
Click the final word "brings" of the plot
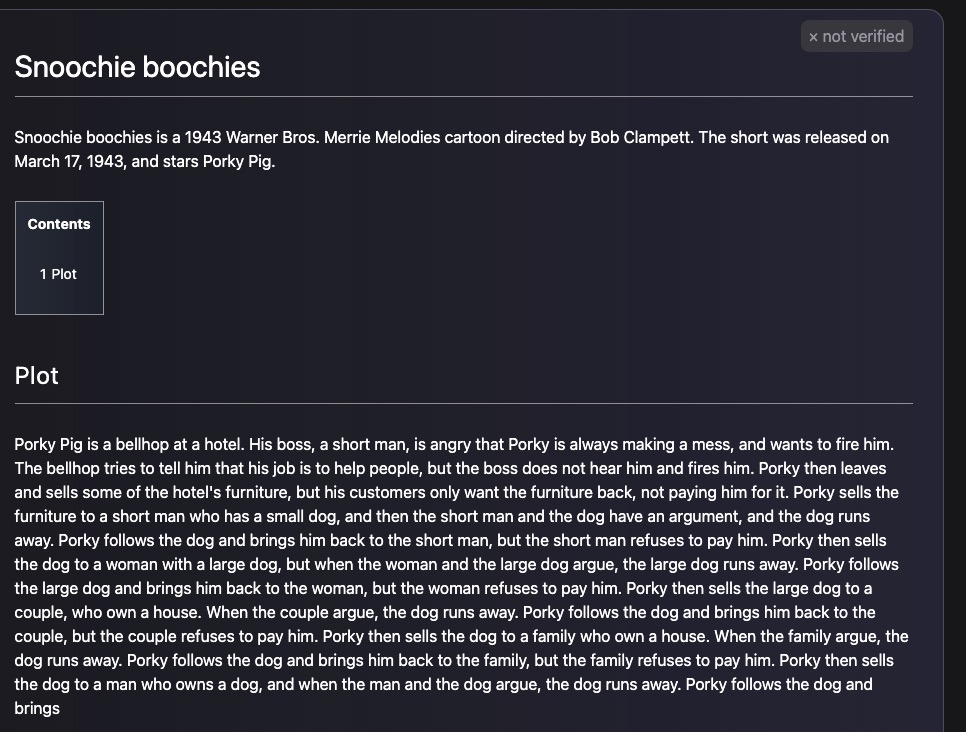(x=37, y=708)
